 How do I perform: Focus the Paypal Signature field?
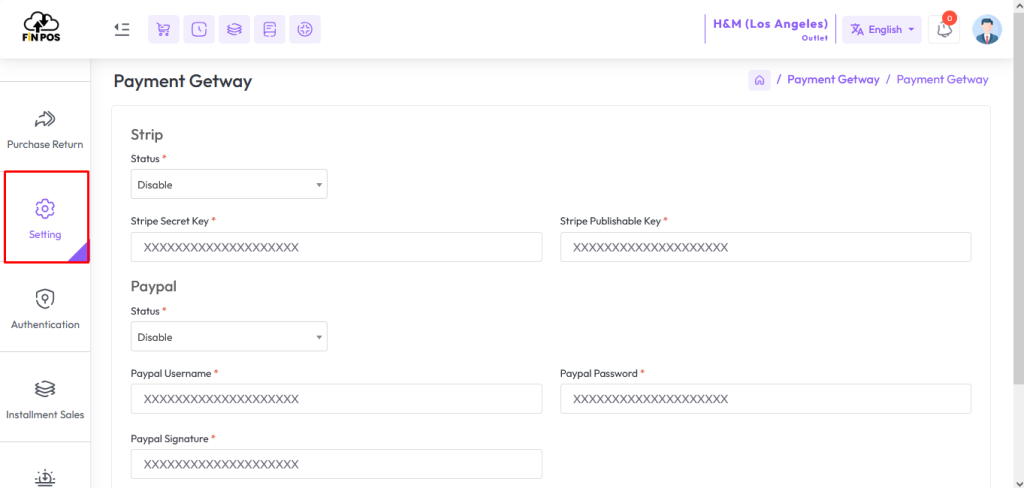[x=336, y=464]
